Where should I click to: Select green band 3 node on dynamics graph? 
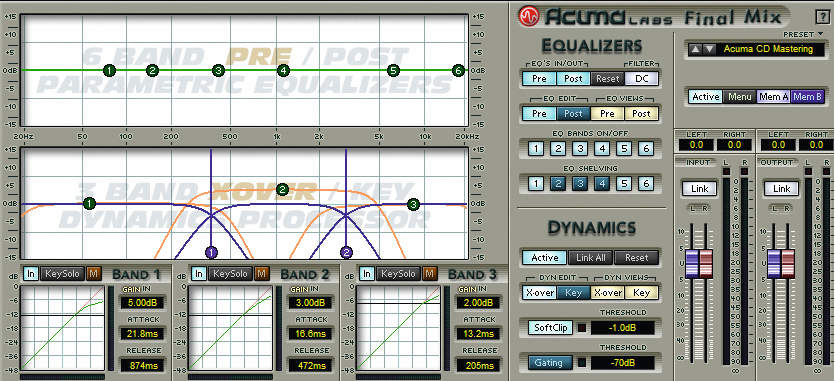pos(413,204)
